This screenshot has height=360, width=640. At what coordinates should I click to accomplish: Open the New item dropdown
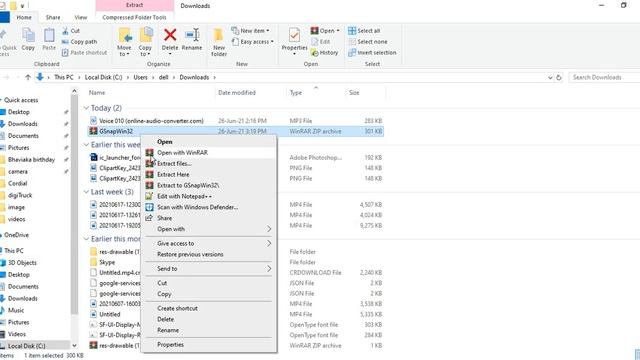click(250, 31)
